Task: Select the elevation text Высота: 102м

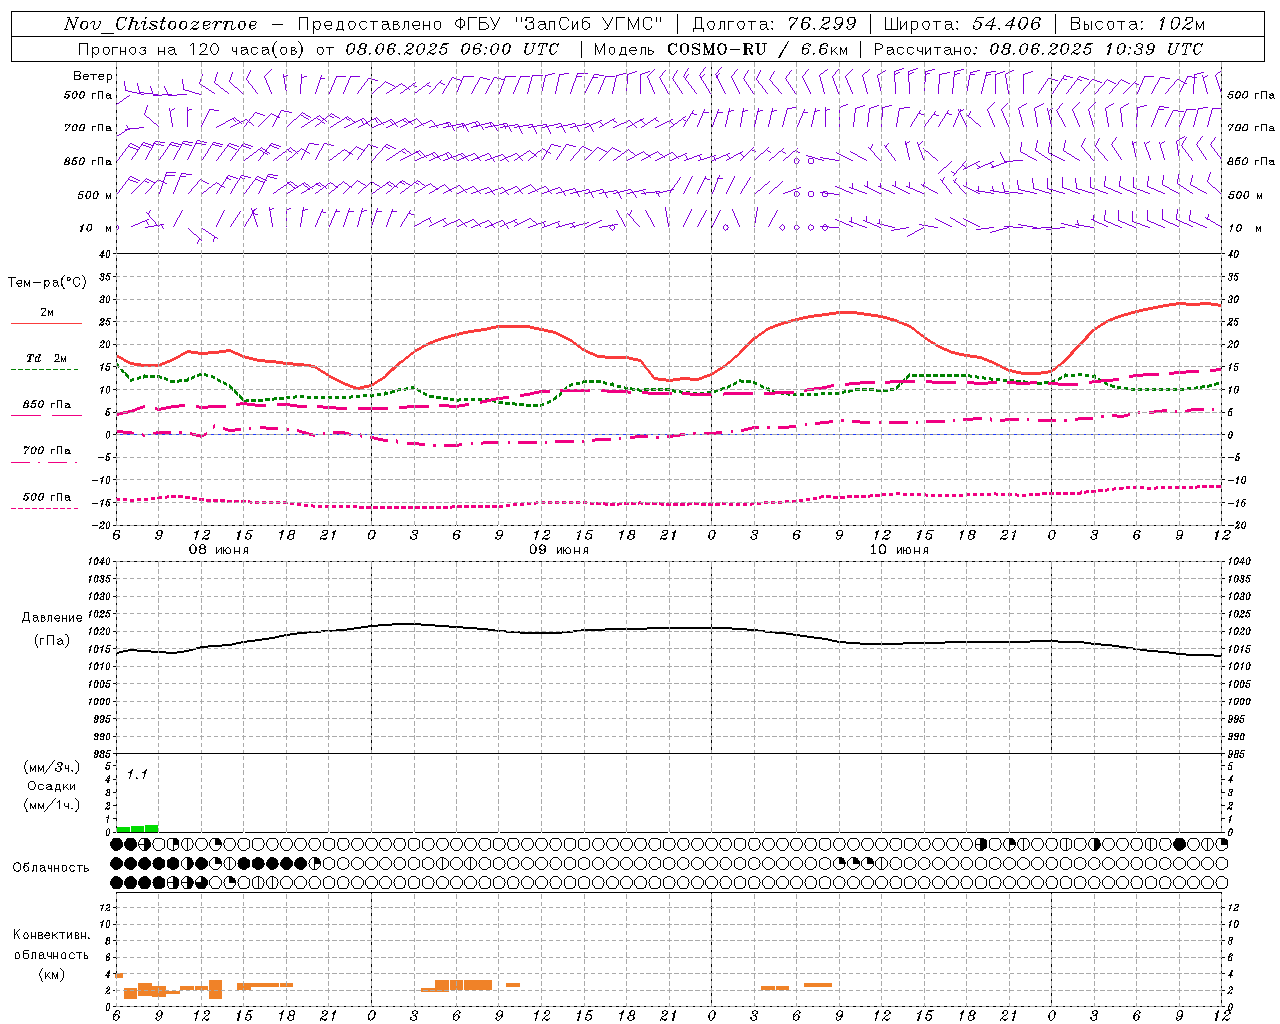Action: [1137, 24]
